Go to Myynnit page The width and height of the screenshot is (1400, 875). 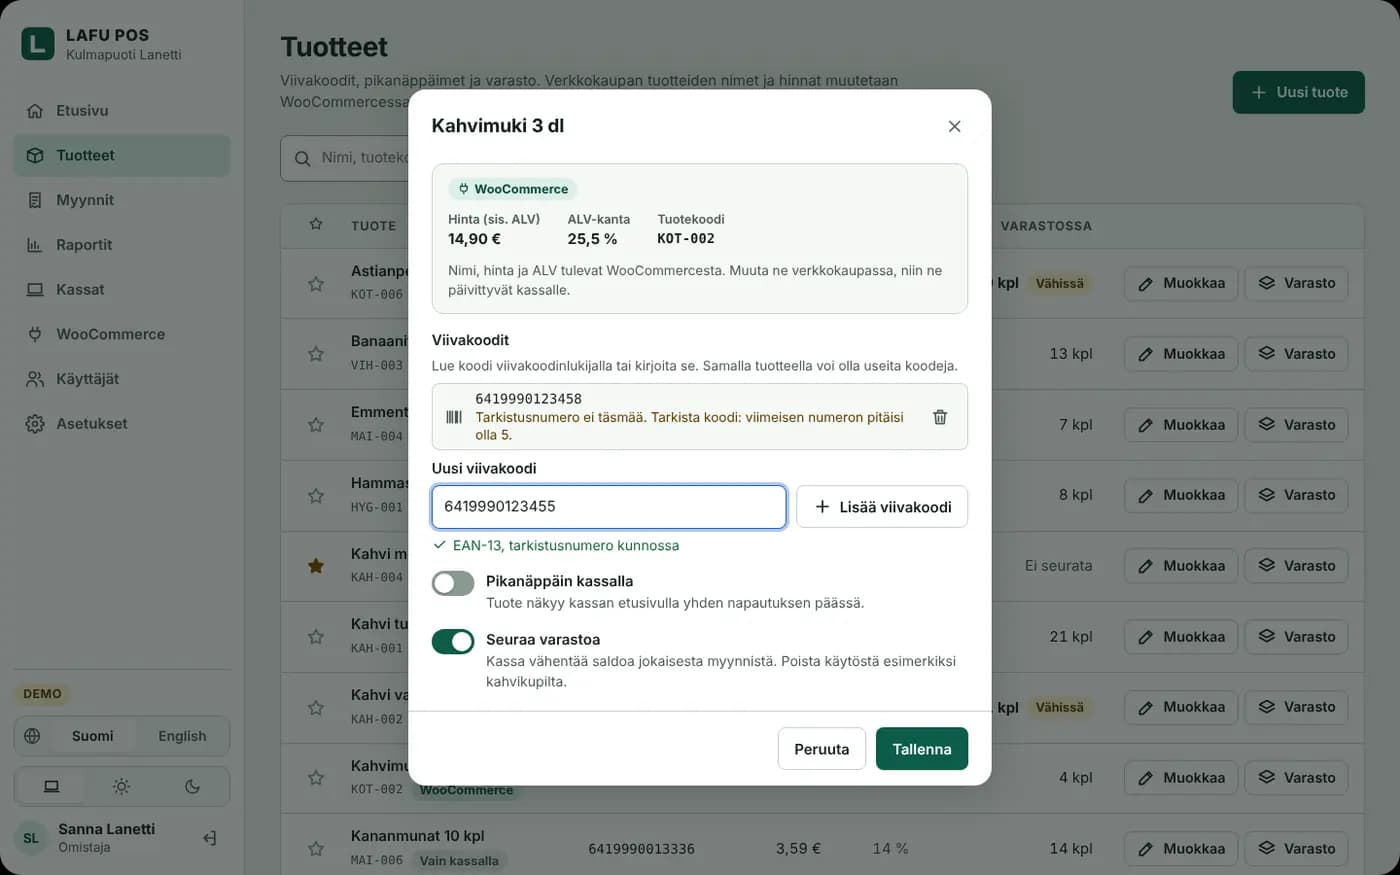coord(122,200)
